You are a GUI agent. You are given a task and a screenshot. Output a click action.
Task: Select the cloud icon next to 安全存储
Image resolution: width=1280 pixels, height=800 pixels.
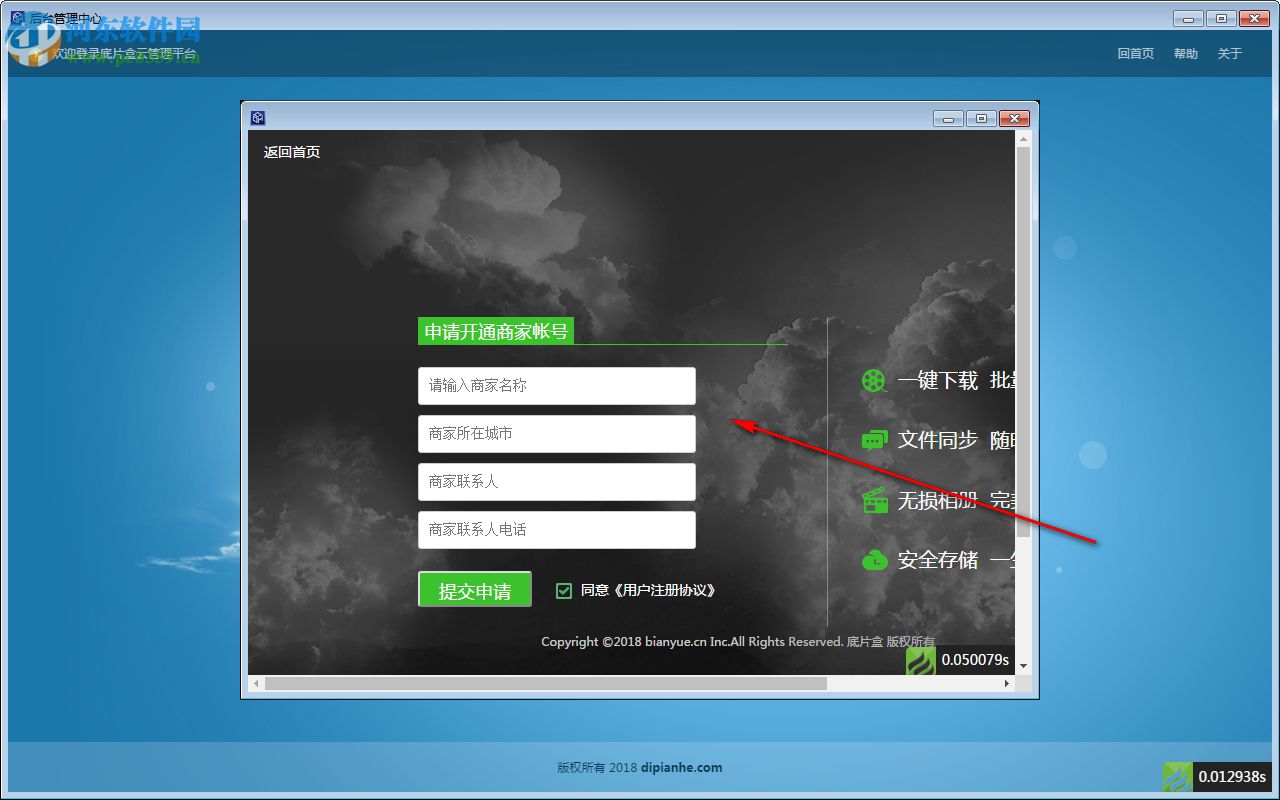875,560
